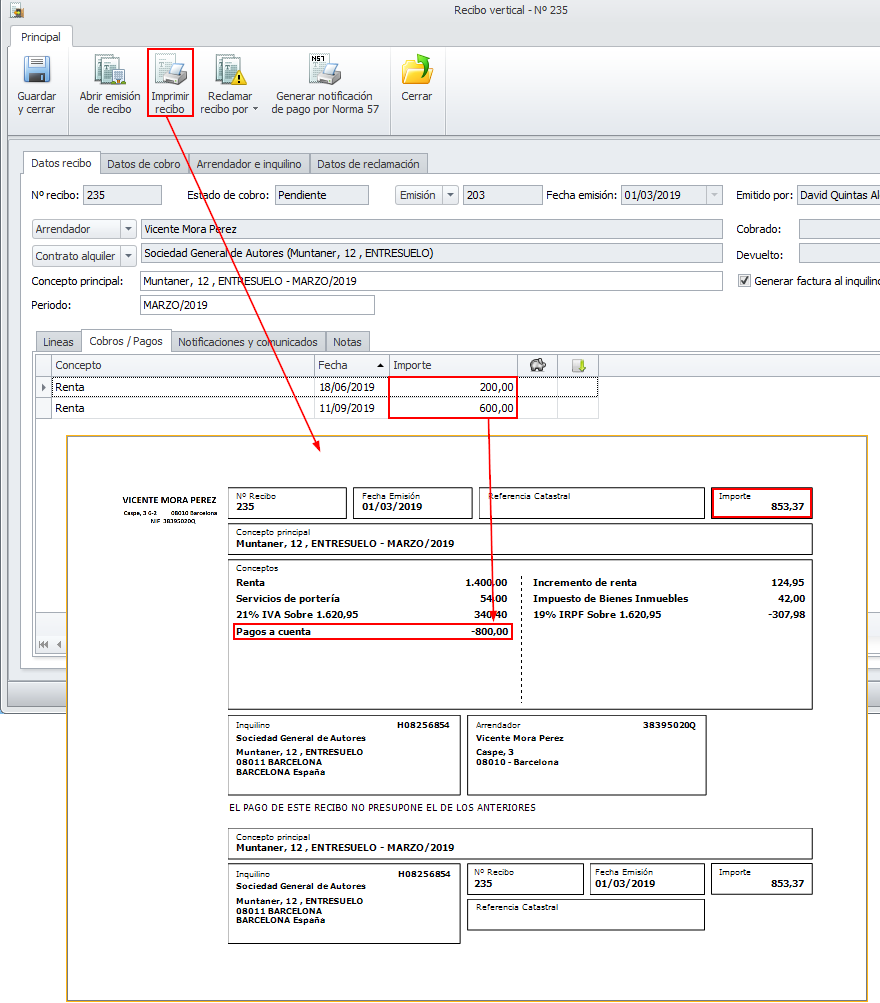The width and height of the screenshot is (880, 1003).
Task: Click Generar notificación de pago Norma 57
Action: 324,71
